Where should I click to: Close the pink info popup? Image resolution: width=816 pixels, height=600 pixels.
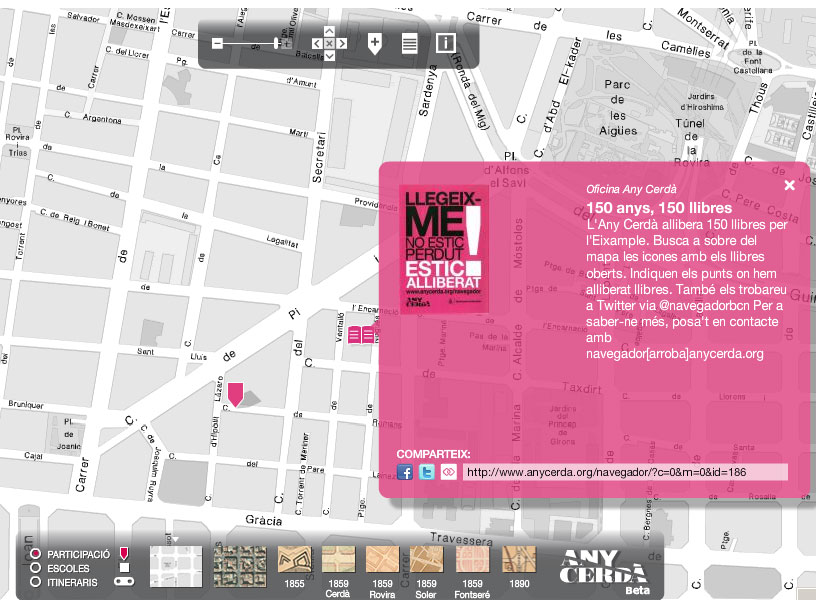[789, 185]
